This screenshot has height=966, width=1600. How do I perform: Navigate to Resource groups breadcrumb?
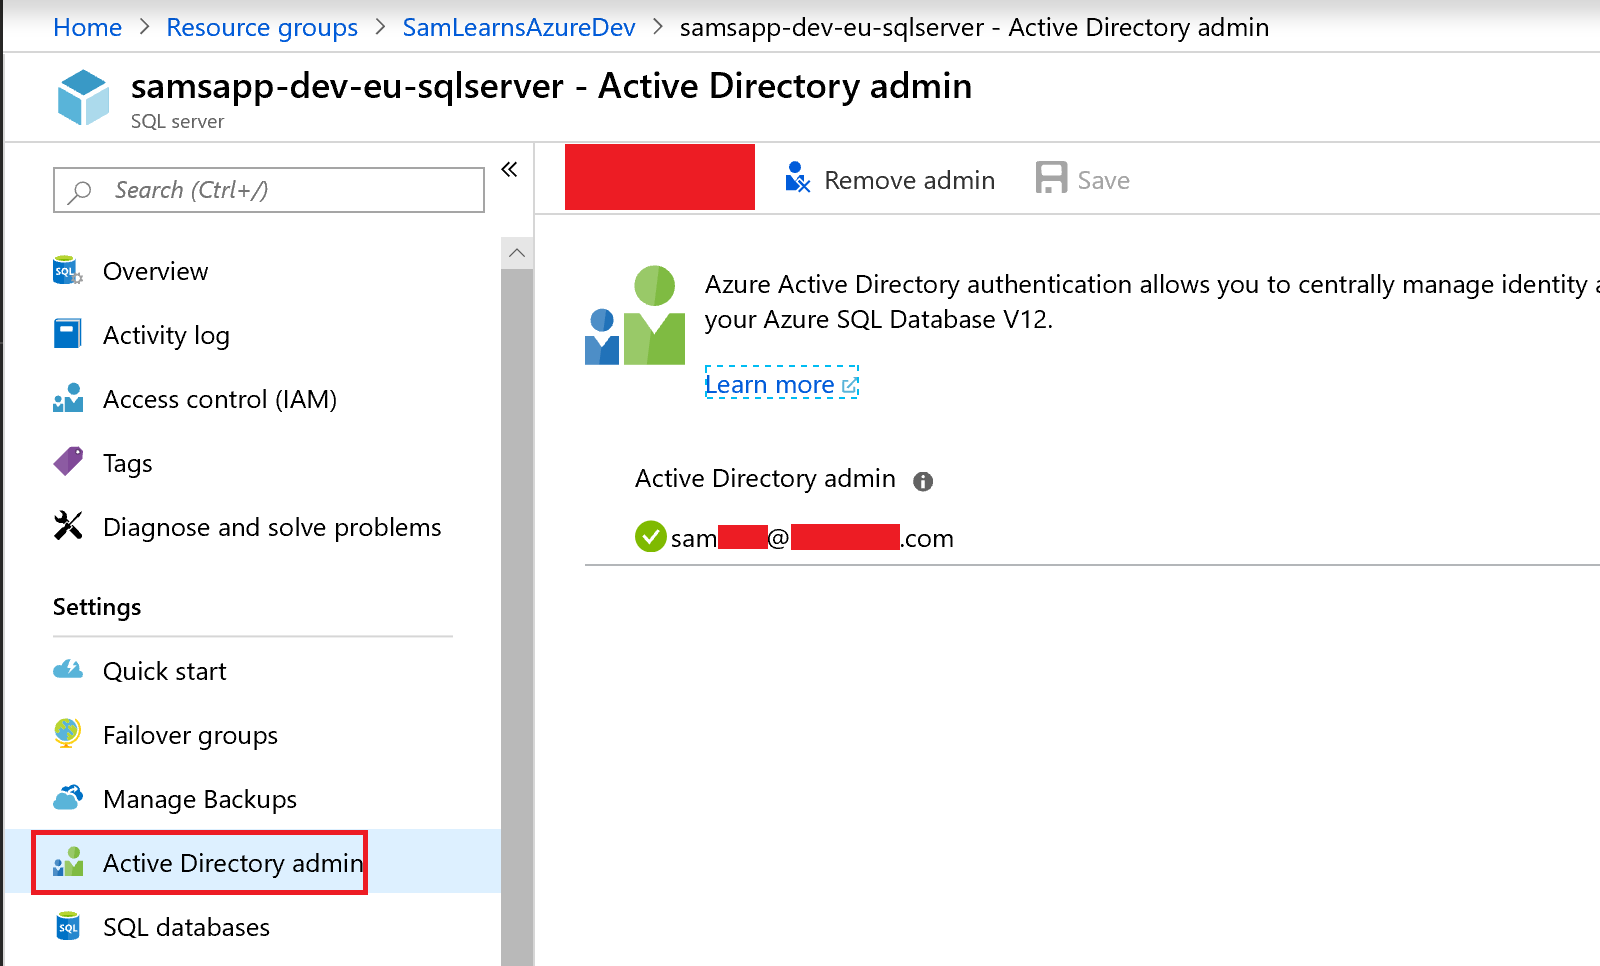coord(262,27)
